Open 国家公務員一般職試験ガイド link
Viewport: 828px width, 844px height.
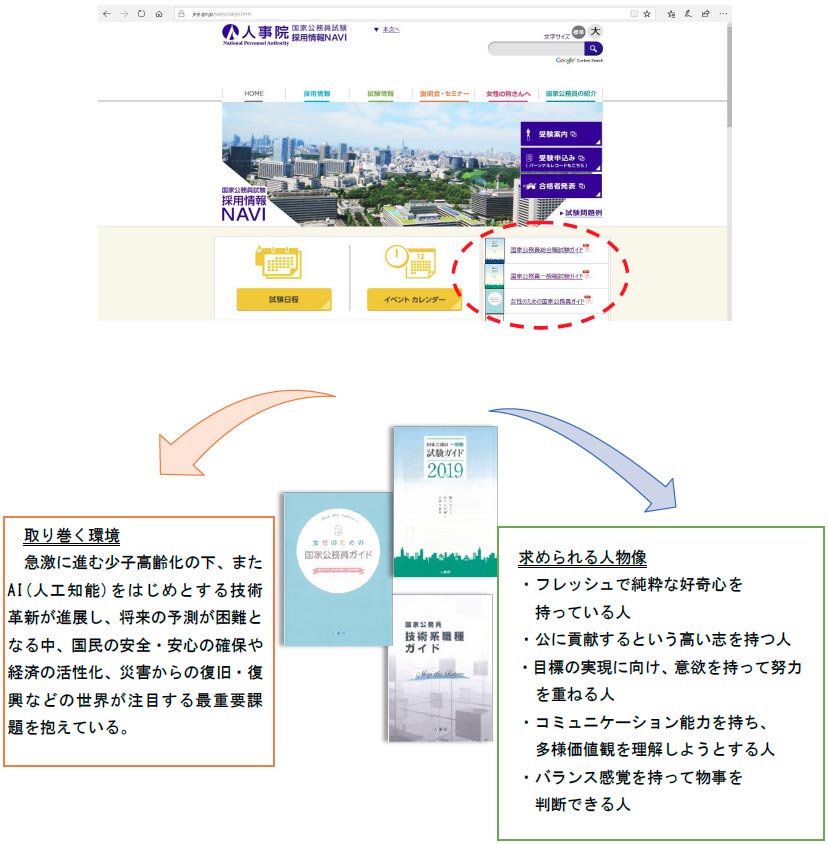[546, 276]
